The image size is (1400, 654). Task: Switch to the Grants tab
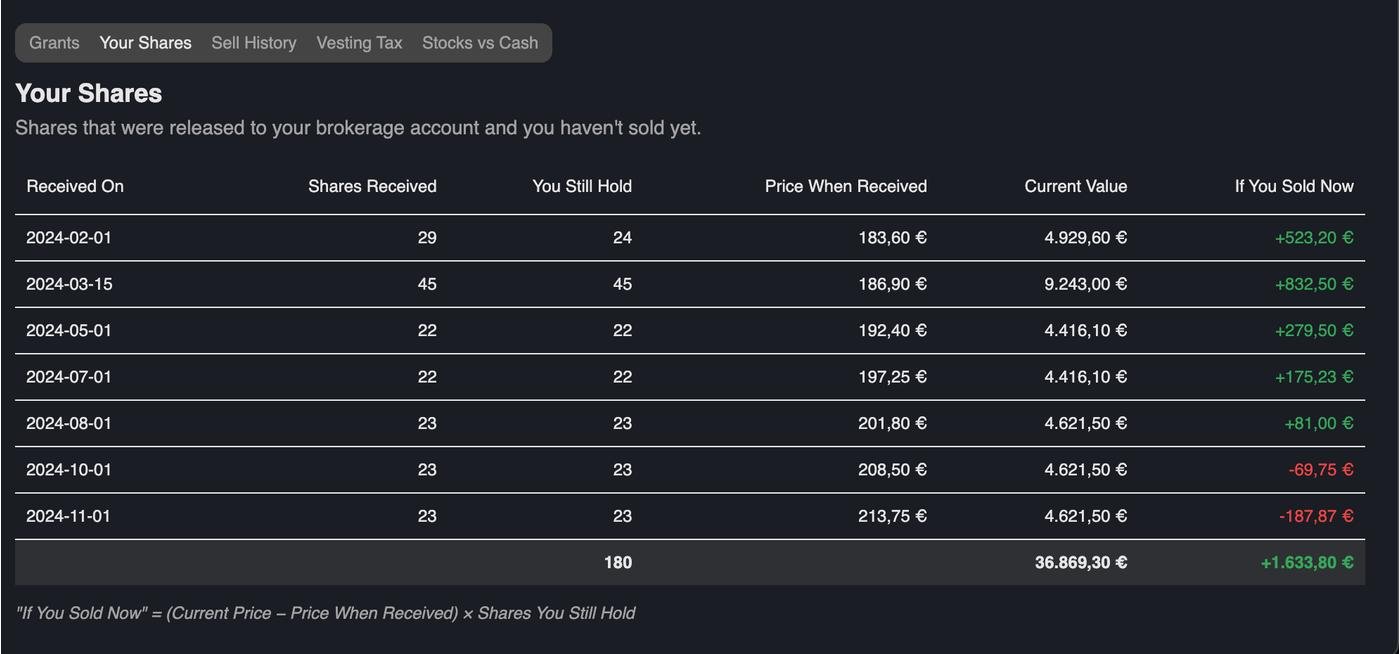point(54,43)
